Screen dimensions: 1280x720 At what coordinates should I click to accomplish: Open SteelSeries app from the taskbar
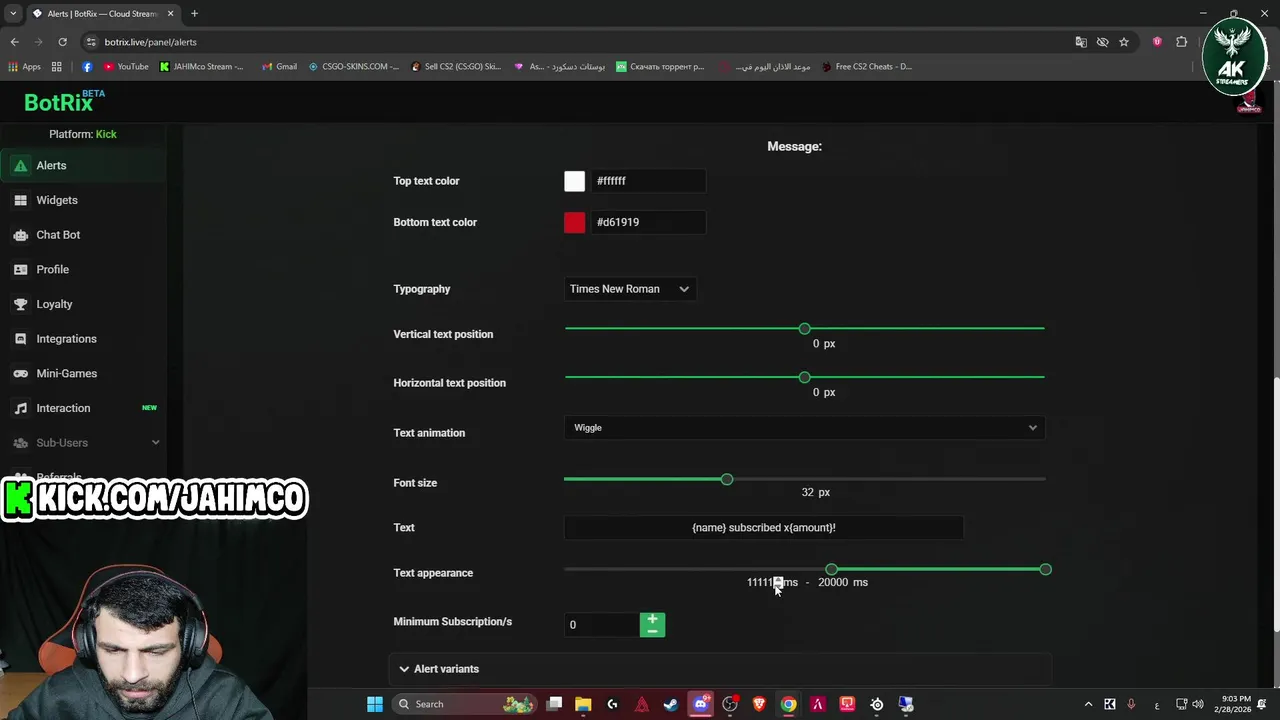(x=877, y=704)
